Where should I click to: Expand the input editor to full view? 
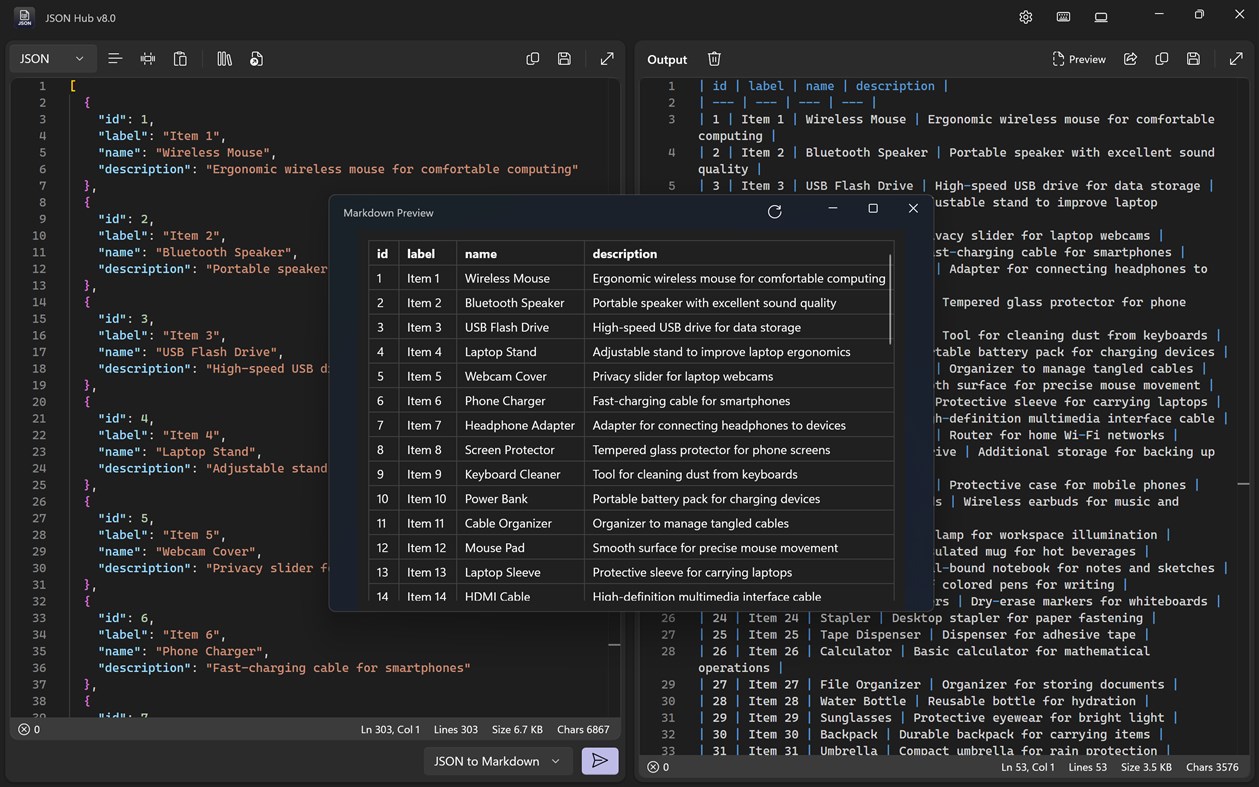pos(607,59)
